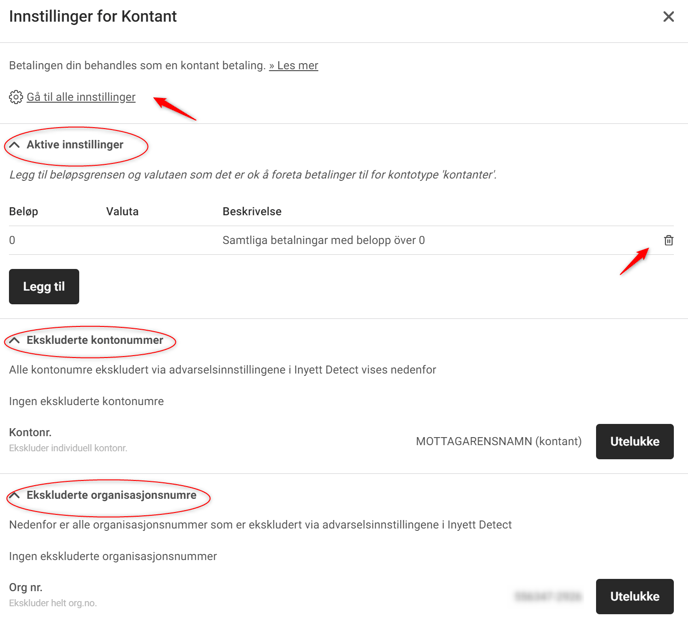Open the Les mer link
Screen dimensions: 688x626
pyautogui.click(x=294, y=65)
